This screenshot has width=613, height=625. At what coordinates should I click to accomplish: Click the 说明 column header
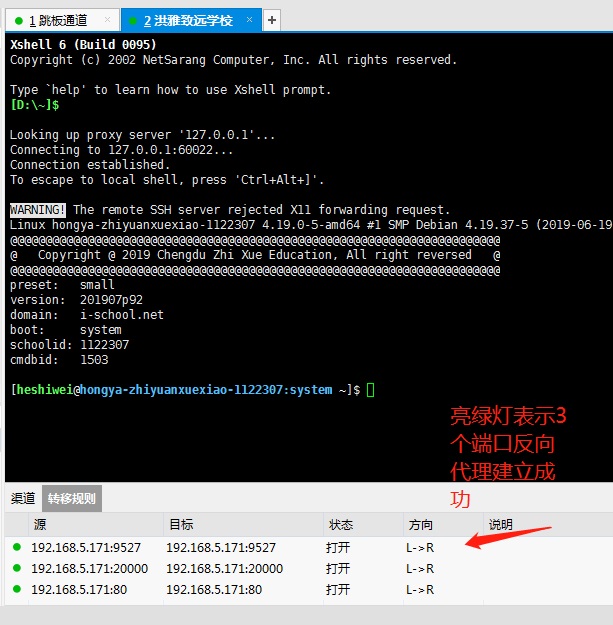point(545,524)
